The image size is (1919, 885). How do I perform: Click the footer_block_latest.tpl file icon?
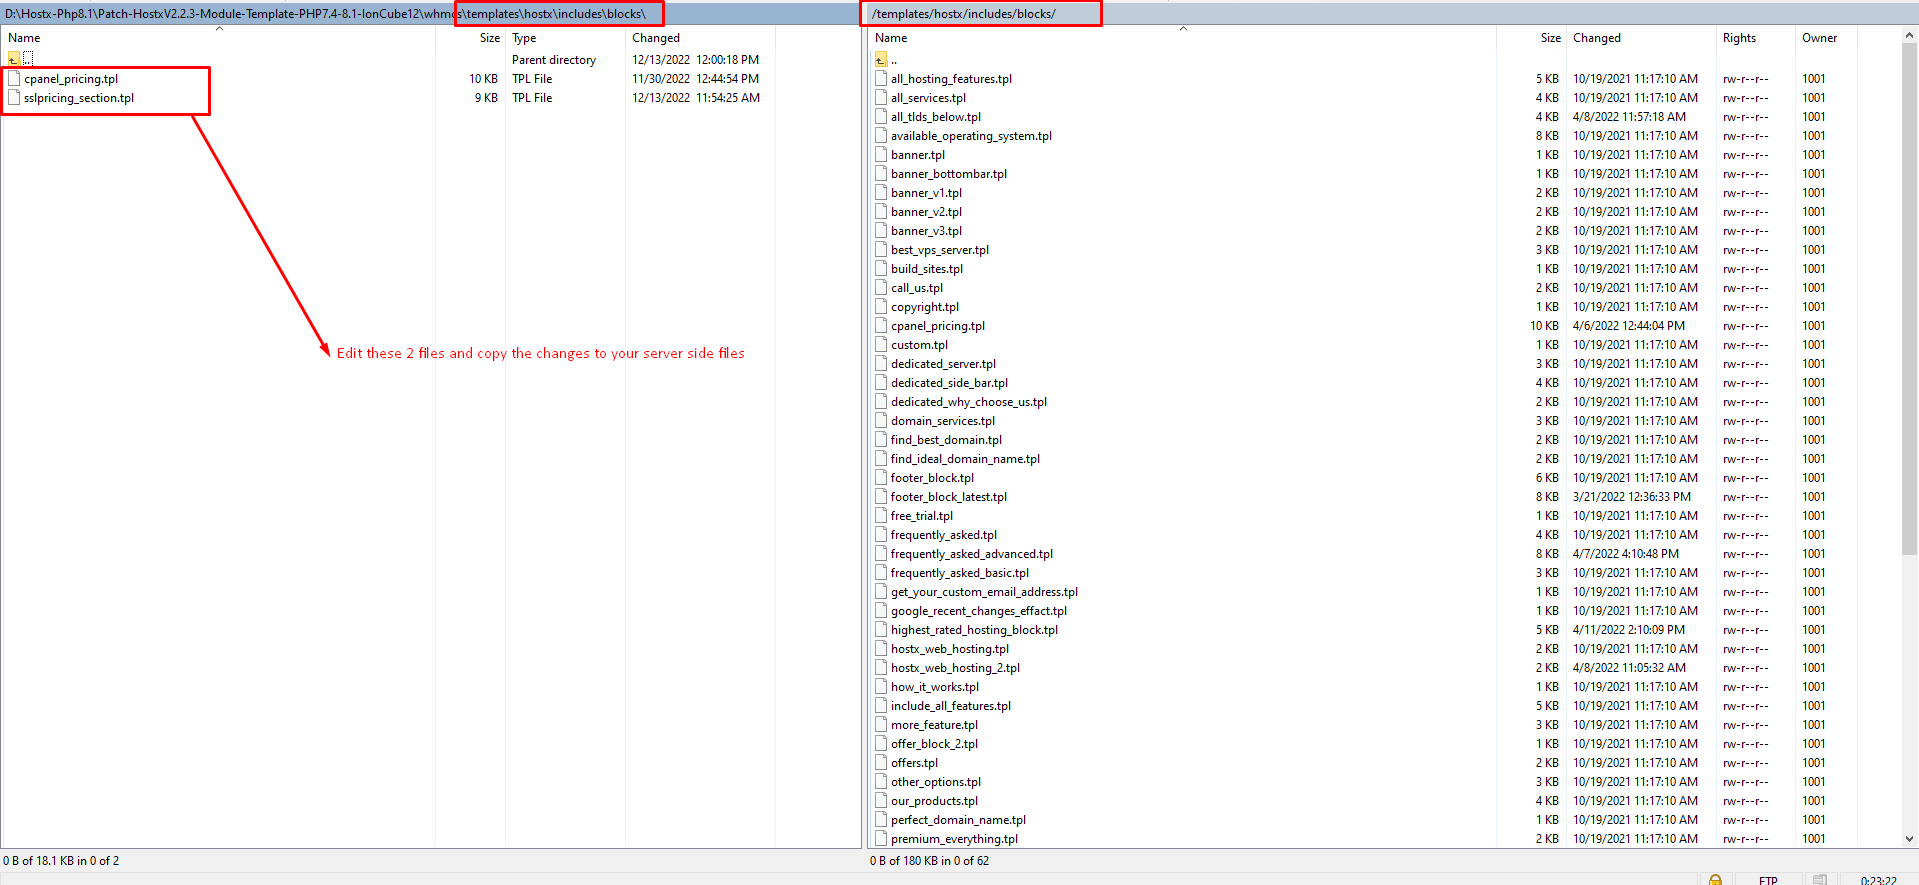[881, 497]
